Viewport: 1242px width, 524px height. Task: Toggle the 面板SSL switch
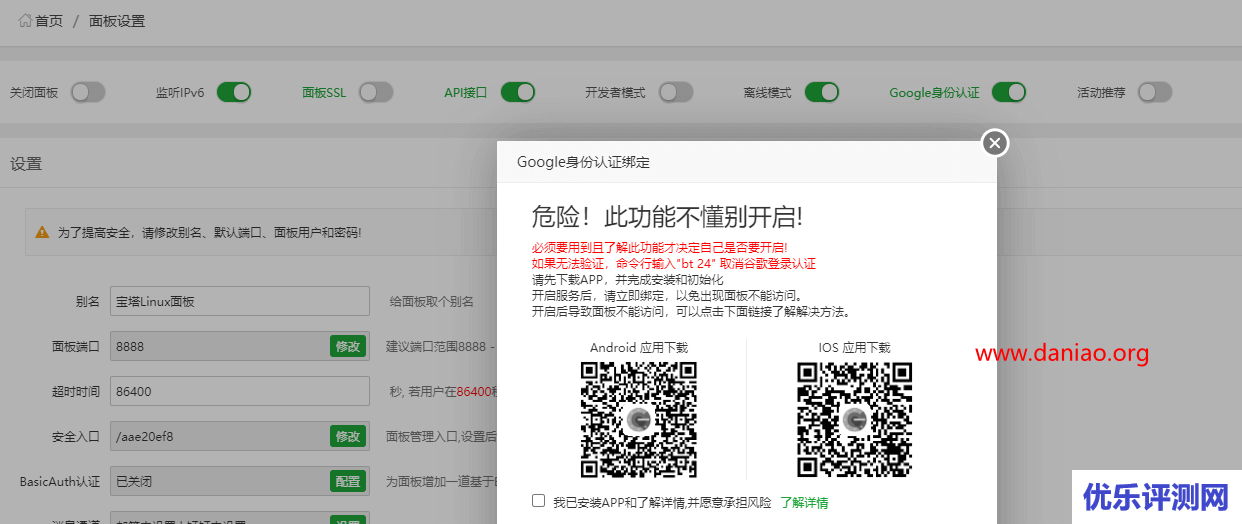[376, 92]
